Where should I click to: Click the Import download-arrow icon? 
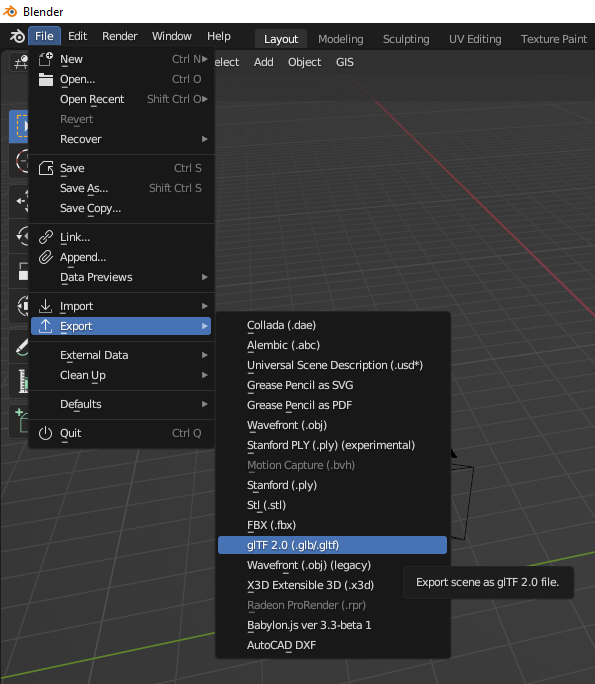[x=45, y=306]
